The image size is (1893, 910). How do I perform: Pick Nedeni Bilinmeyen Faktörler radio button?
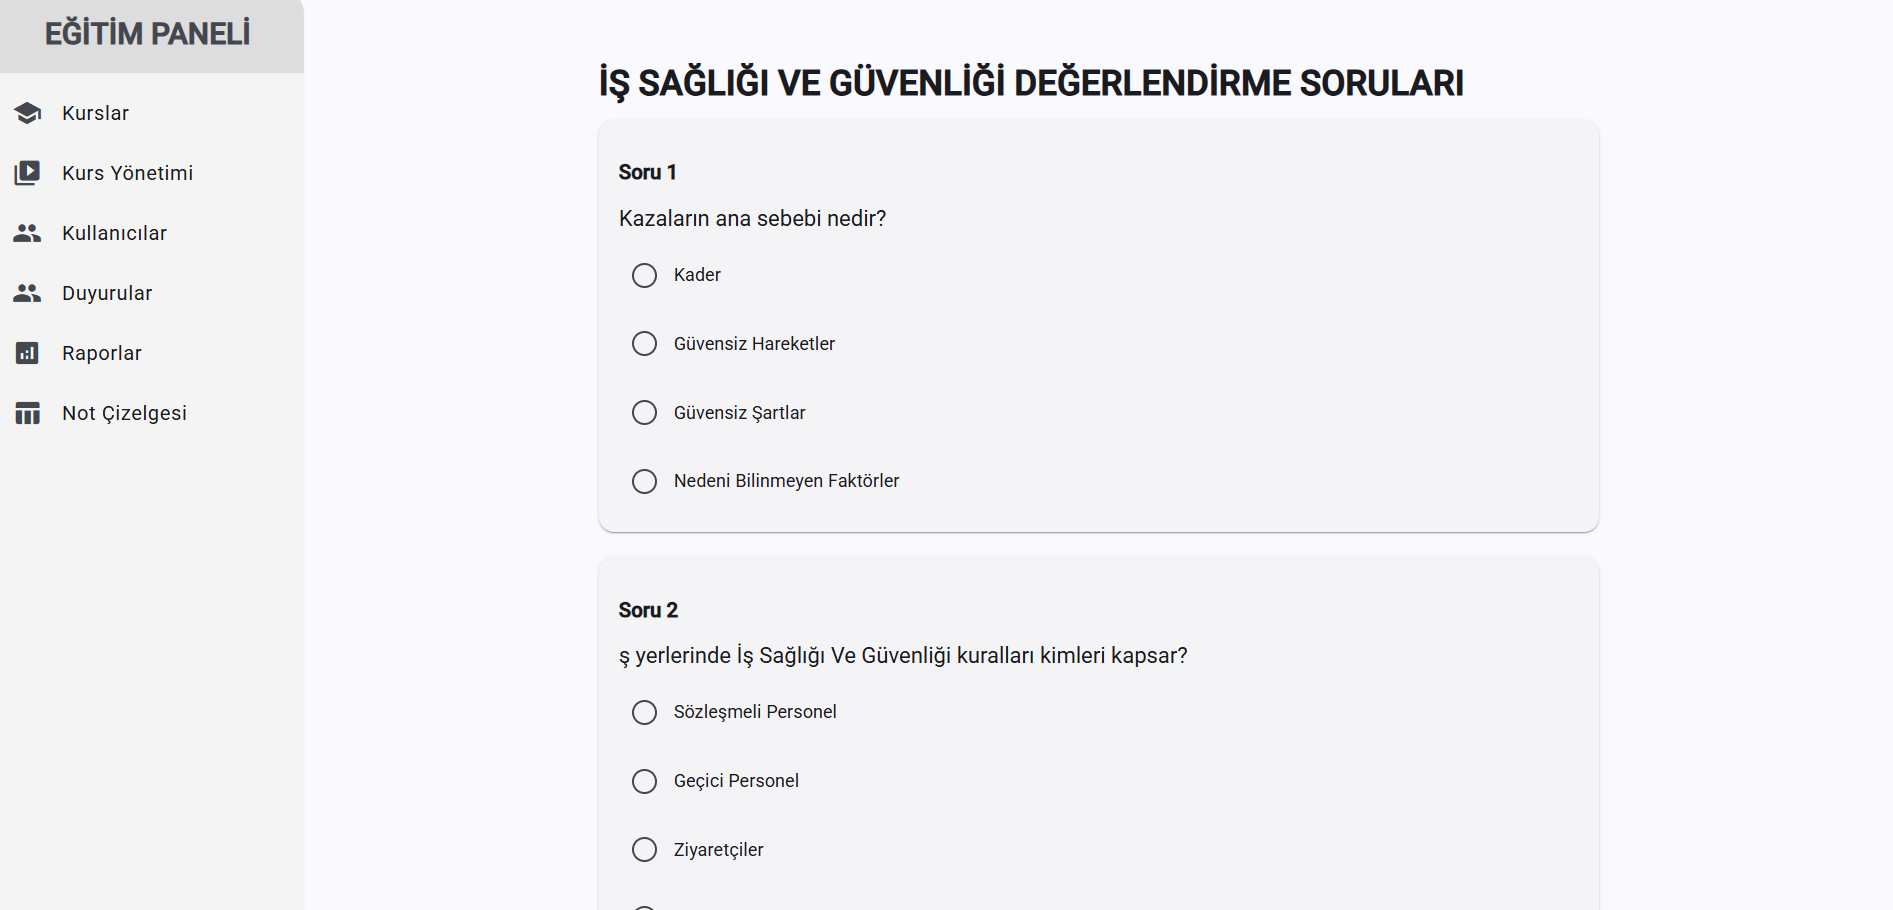click(645, 481)
